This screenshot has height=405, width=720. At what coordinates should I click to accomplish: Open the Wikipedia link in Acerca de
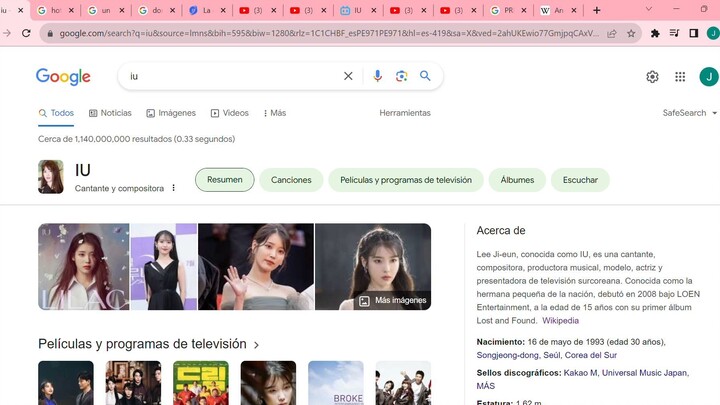[560, 321]
